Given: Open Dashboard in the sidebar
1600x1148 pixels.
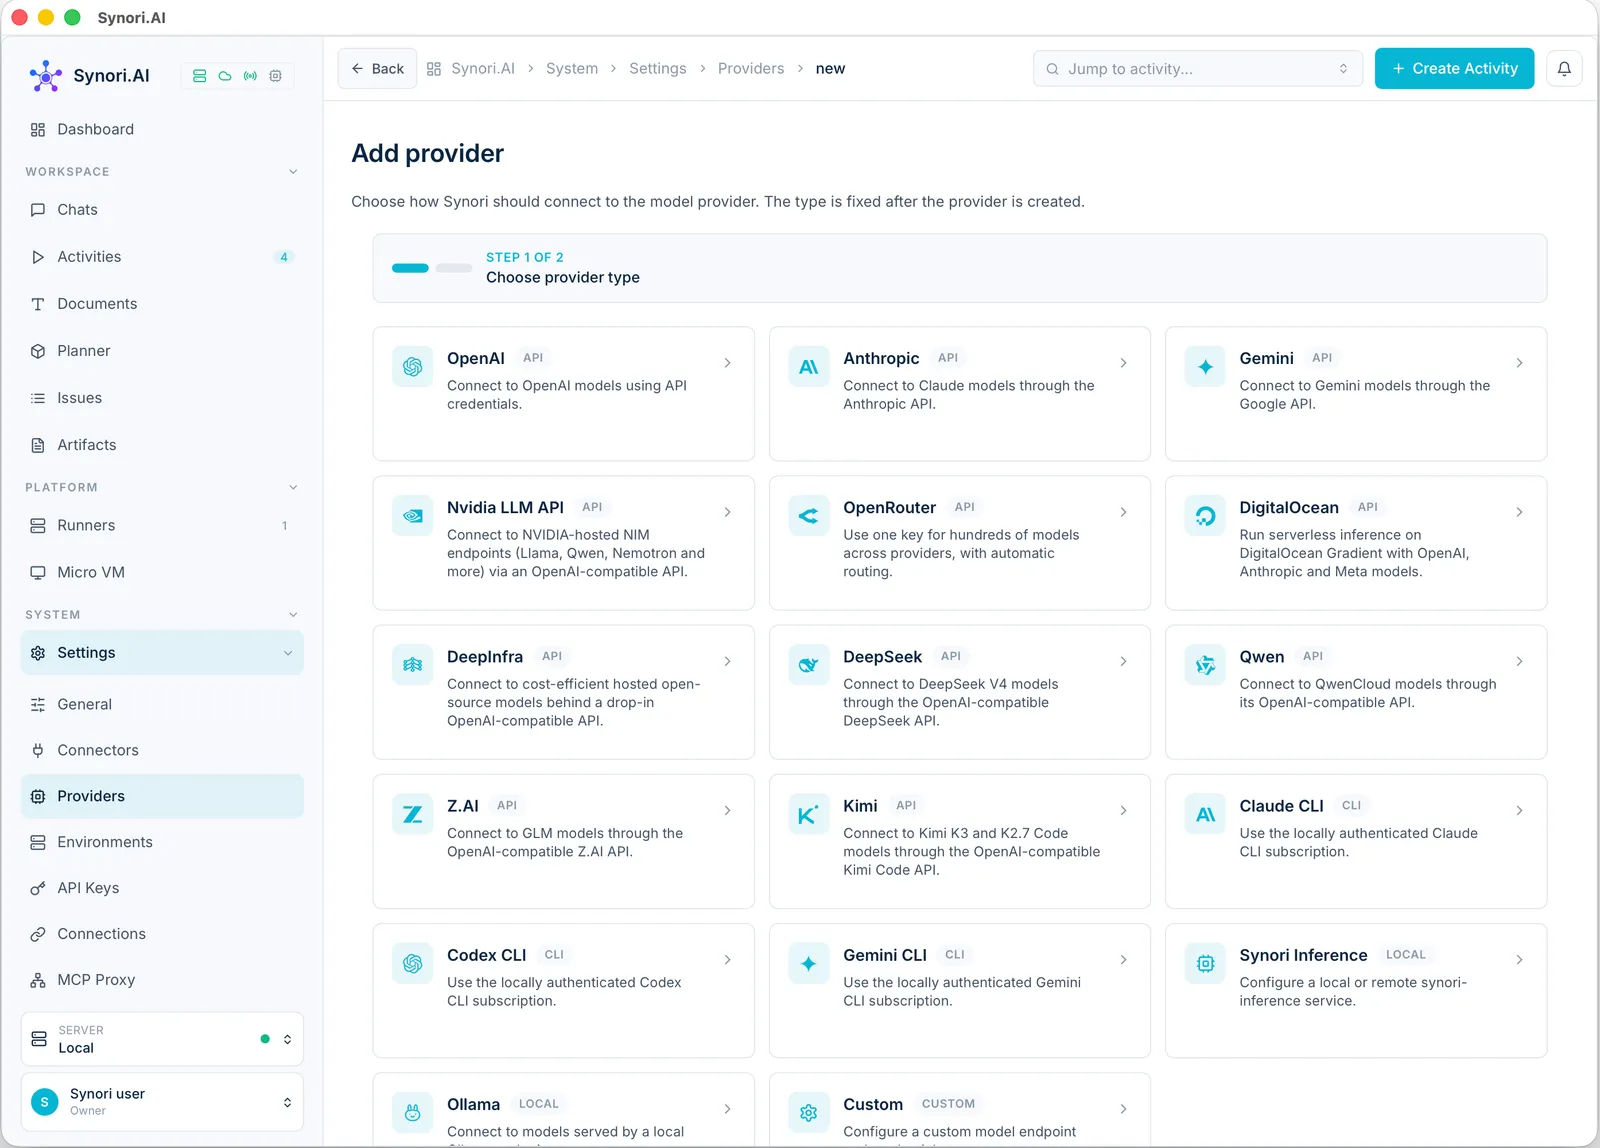Looking at the screenshot, I should [x=162, y=129].
